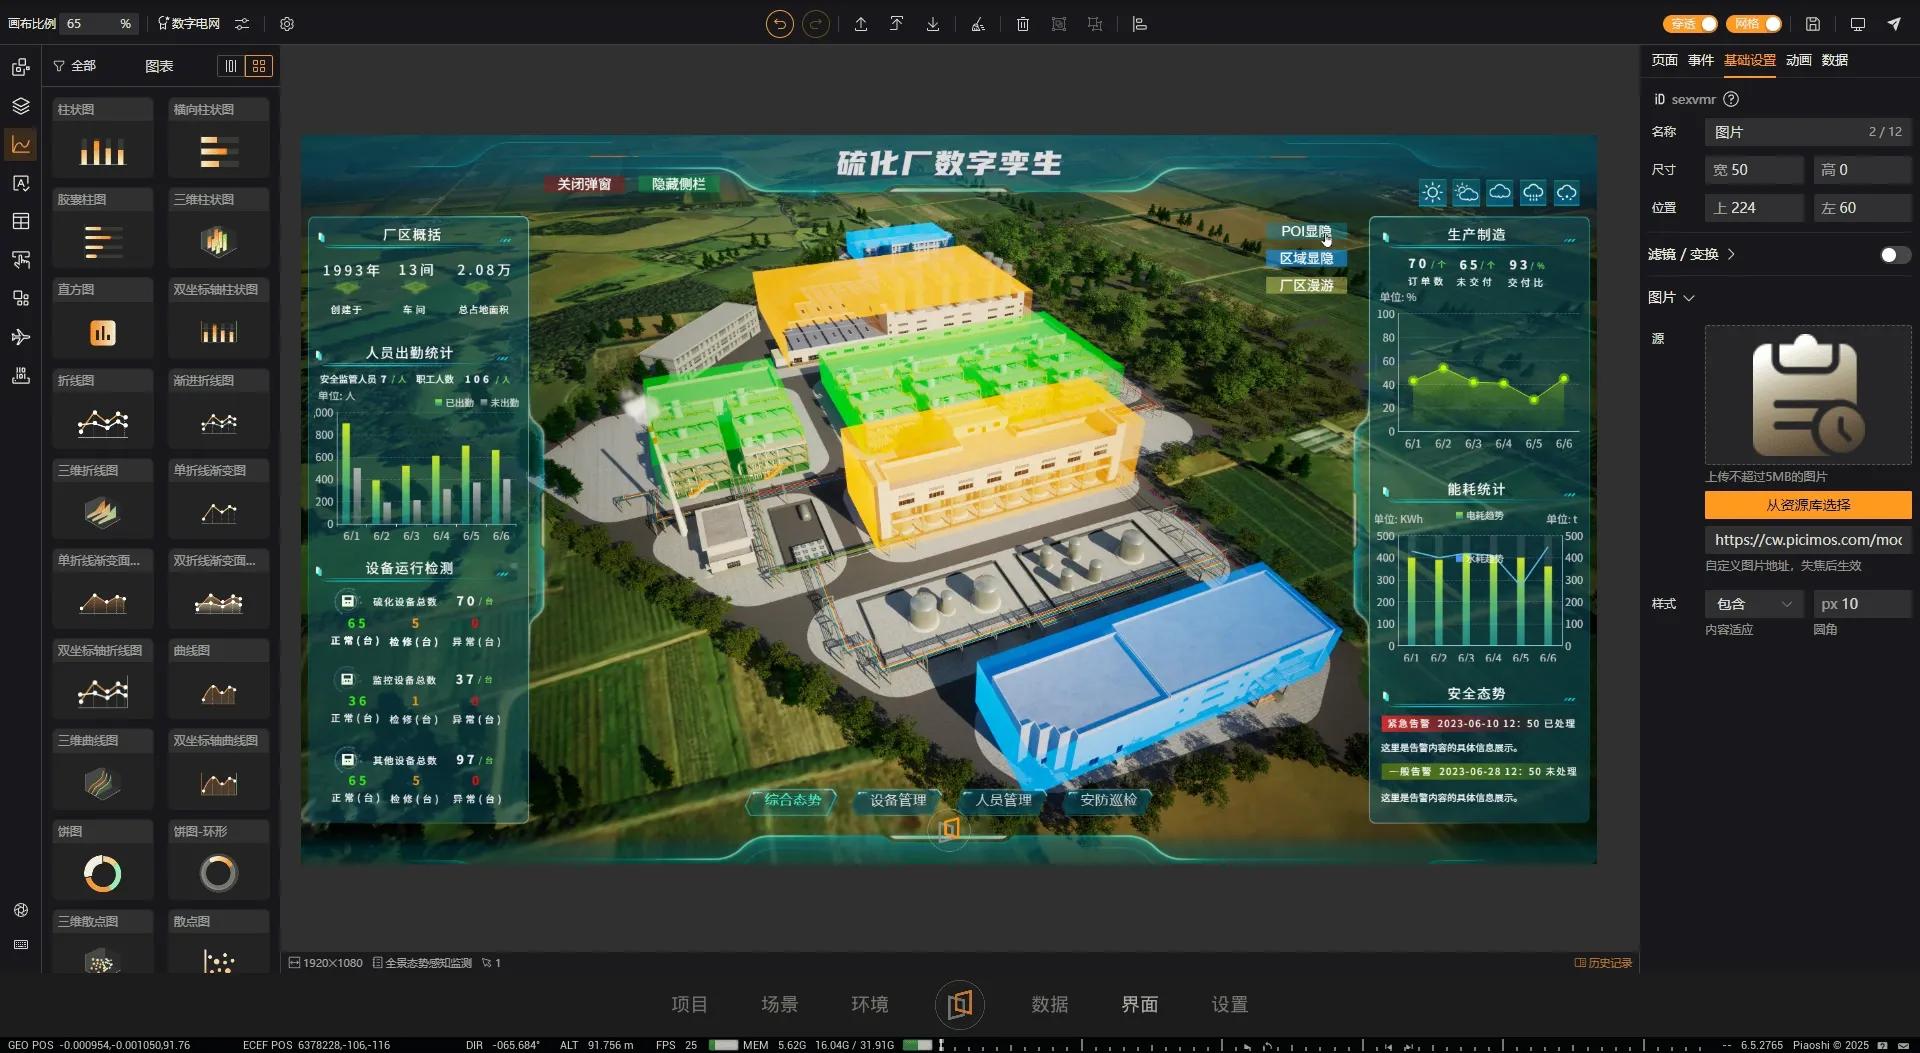Viewport: 1920px width, 1053px height.
Task: Click the 历史记录 link
Action: tap(1603, 963)
